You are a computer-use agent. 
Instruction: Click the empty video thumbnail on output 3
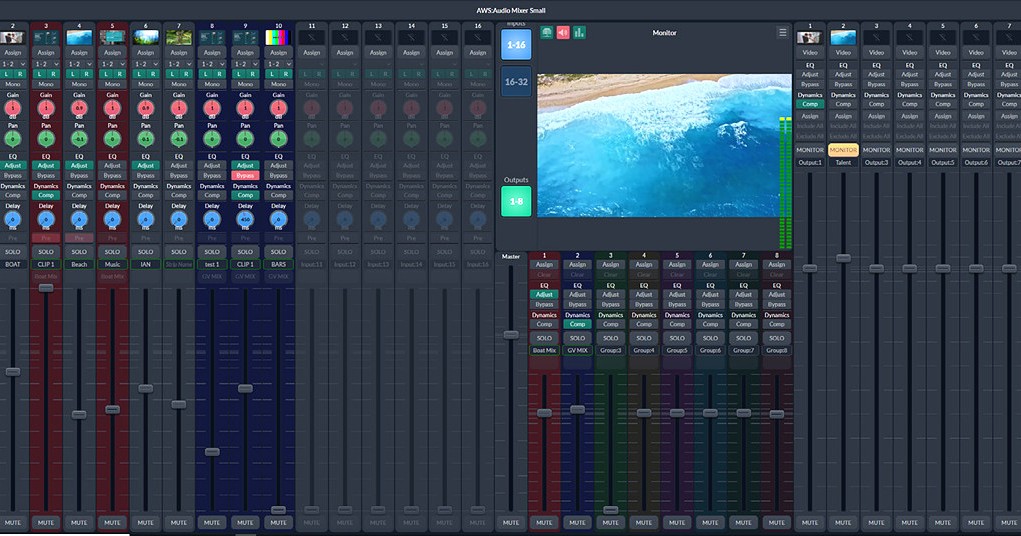[x=876, y=38]
